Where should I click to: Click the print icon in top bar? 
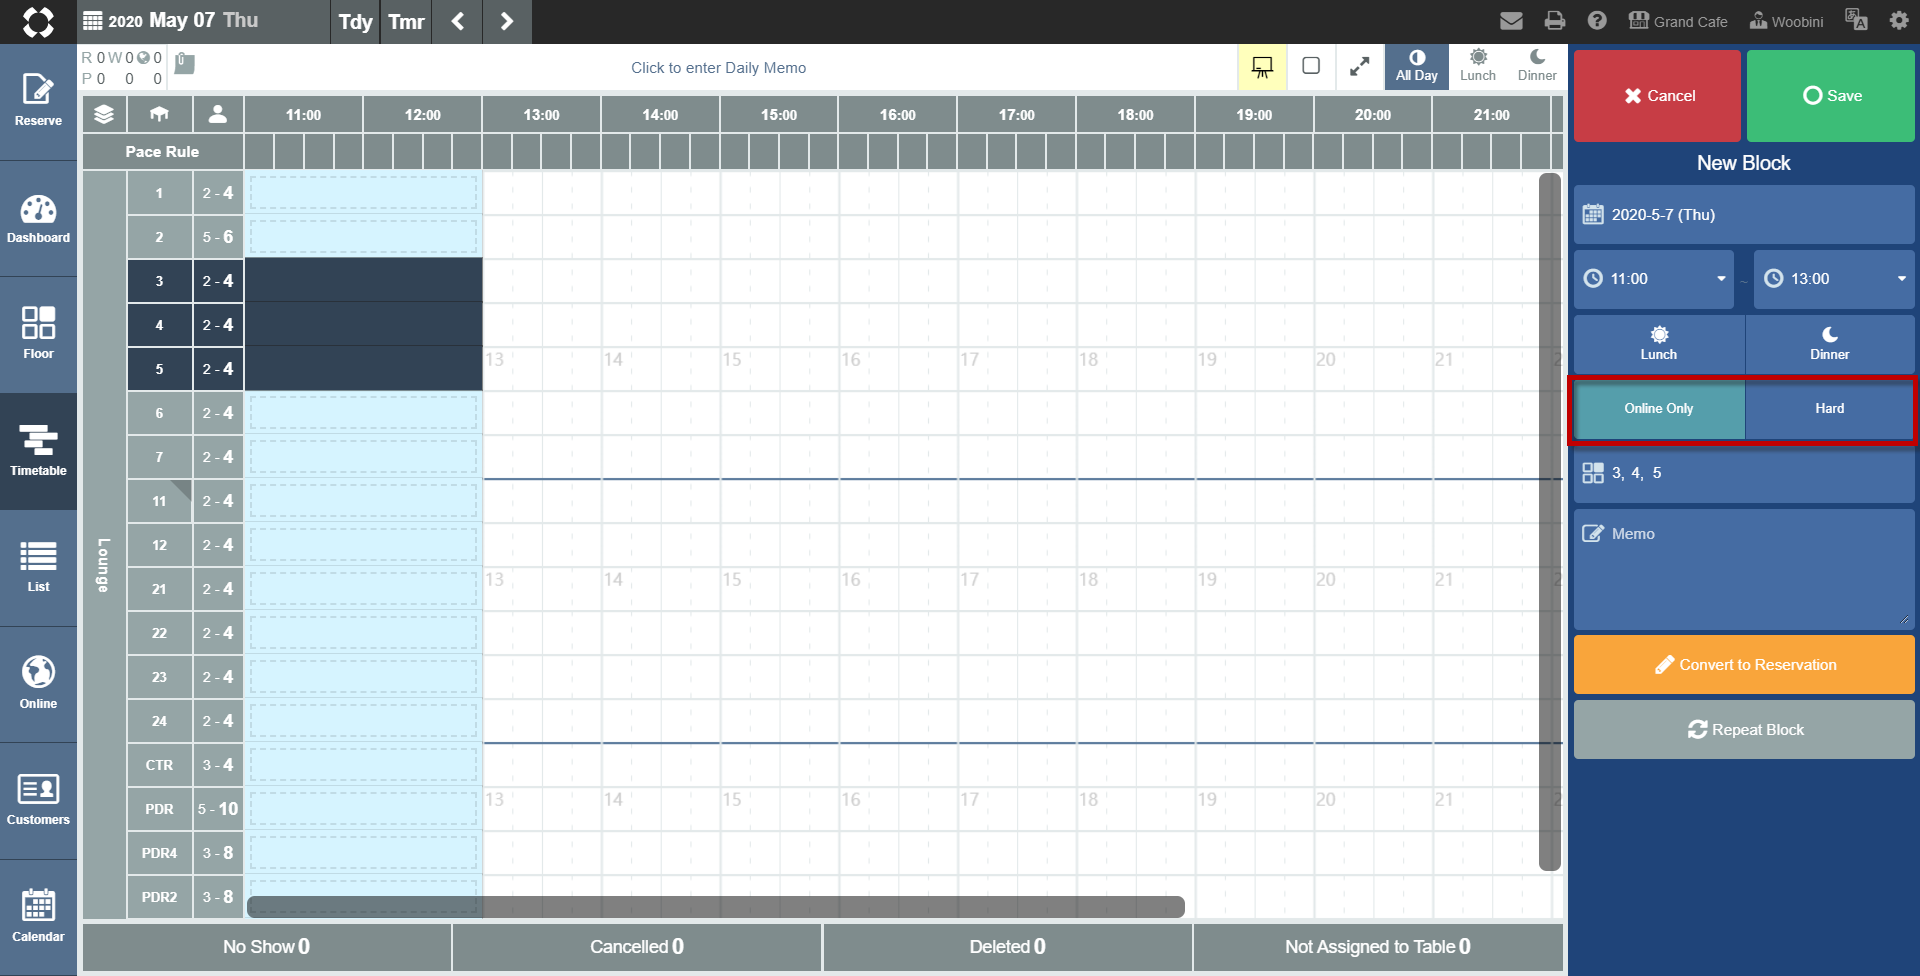pos(1554,21)
